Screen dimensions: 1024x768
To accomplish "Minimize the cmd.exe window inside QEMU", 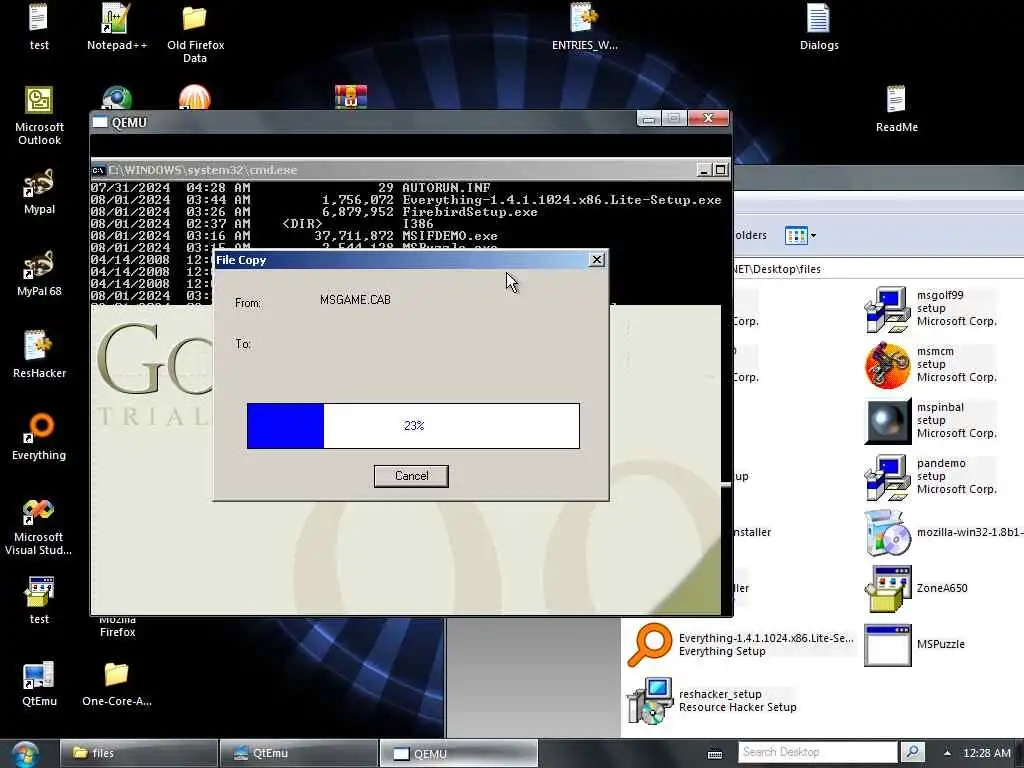I will pos(703,170).
